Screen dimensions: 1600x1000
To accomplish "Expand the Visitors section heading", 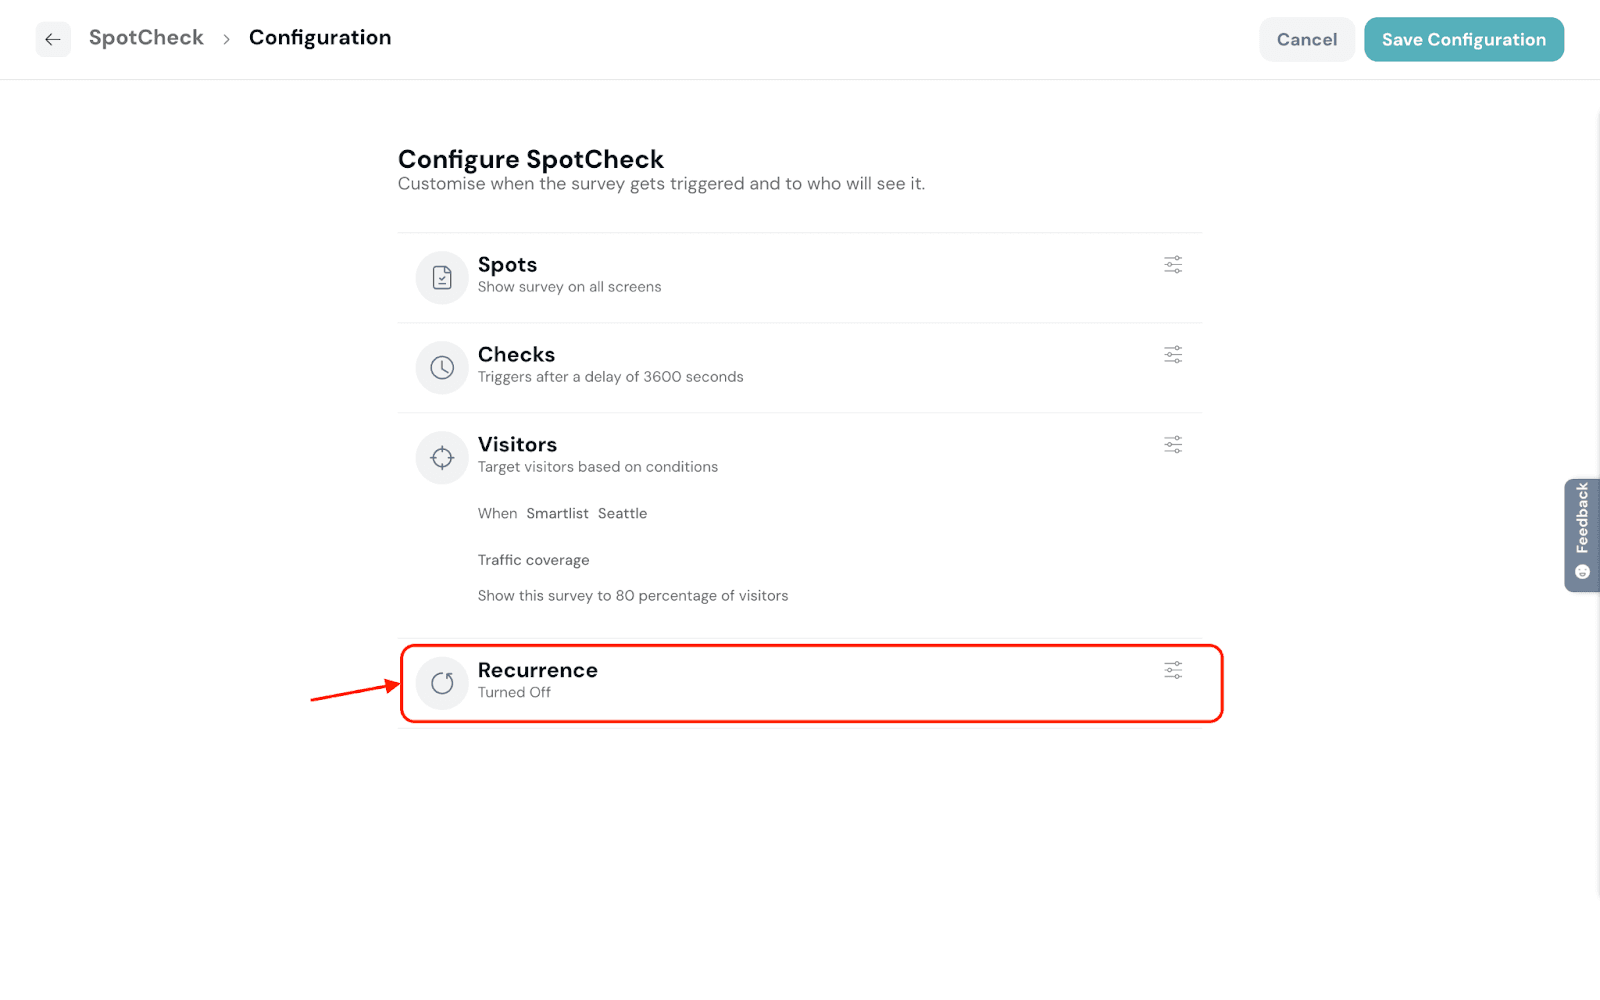I will coord(517,445).
